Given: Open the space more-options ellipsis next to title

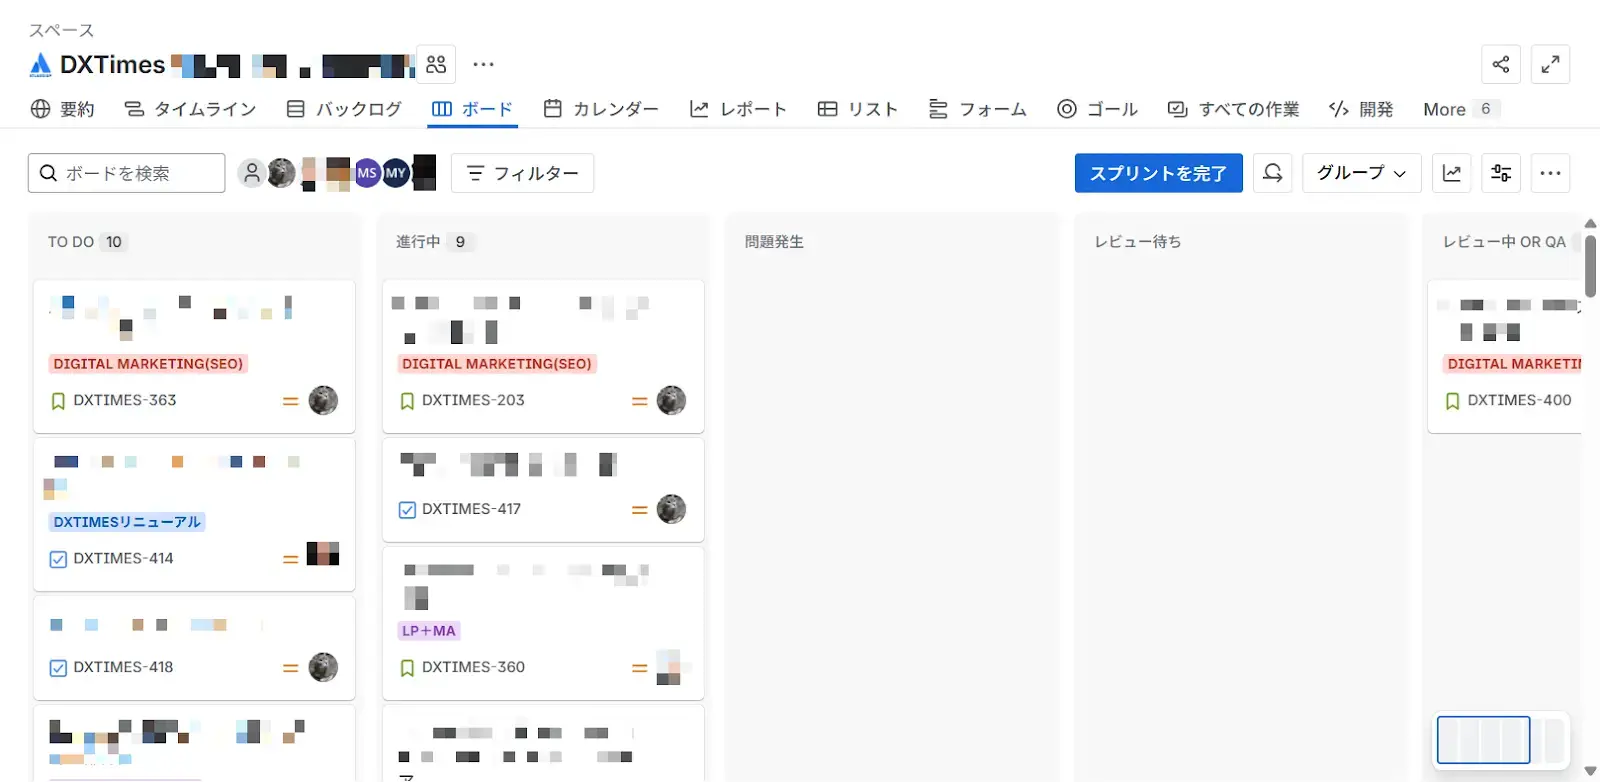Looking at the screenshot, I should pos(483,65).
